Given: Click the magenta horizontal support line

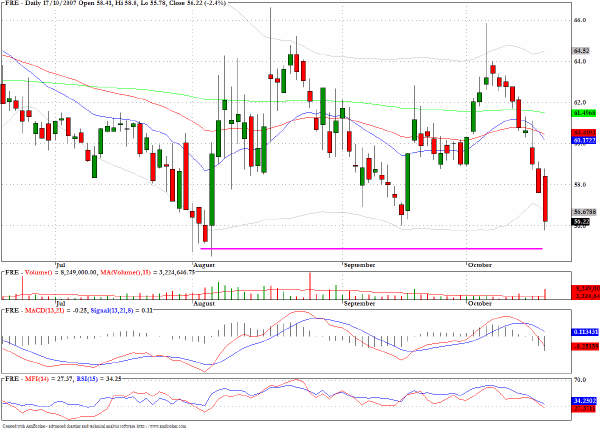Looking at the screenshot, I should [371, 249].
